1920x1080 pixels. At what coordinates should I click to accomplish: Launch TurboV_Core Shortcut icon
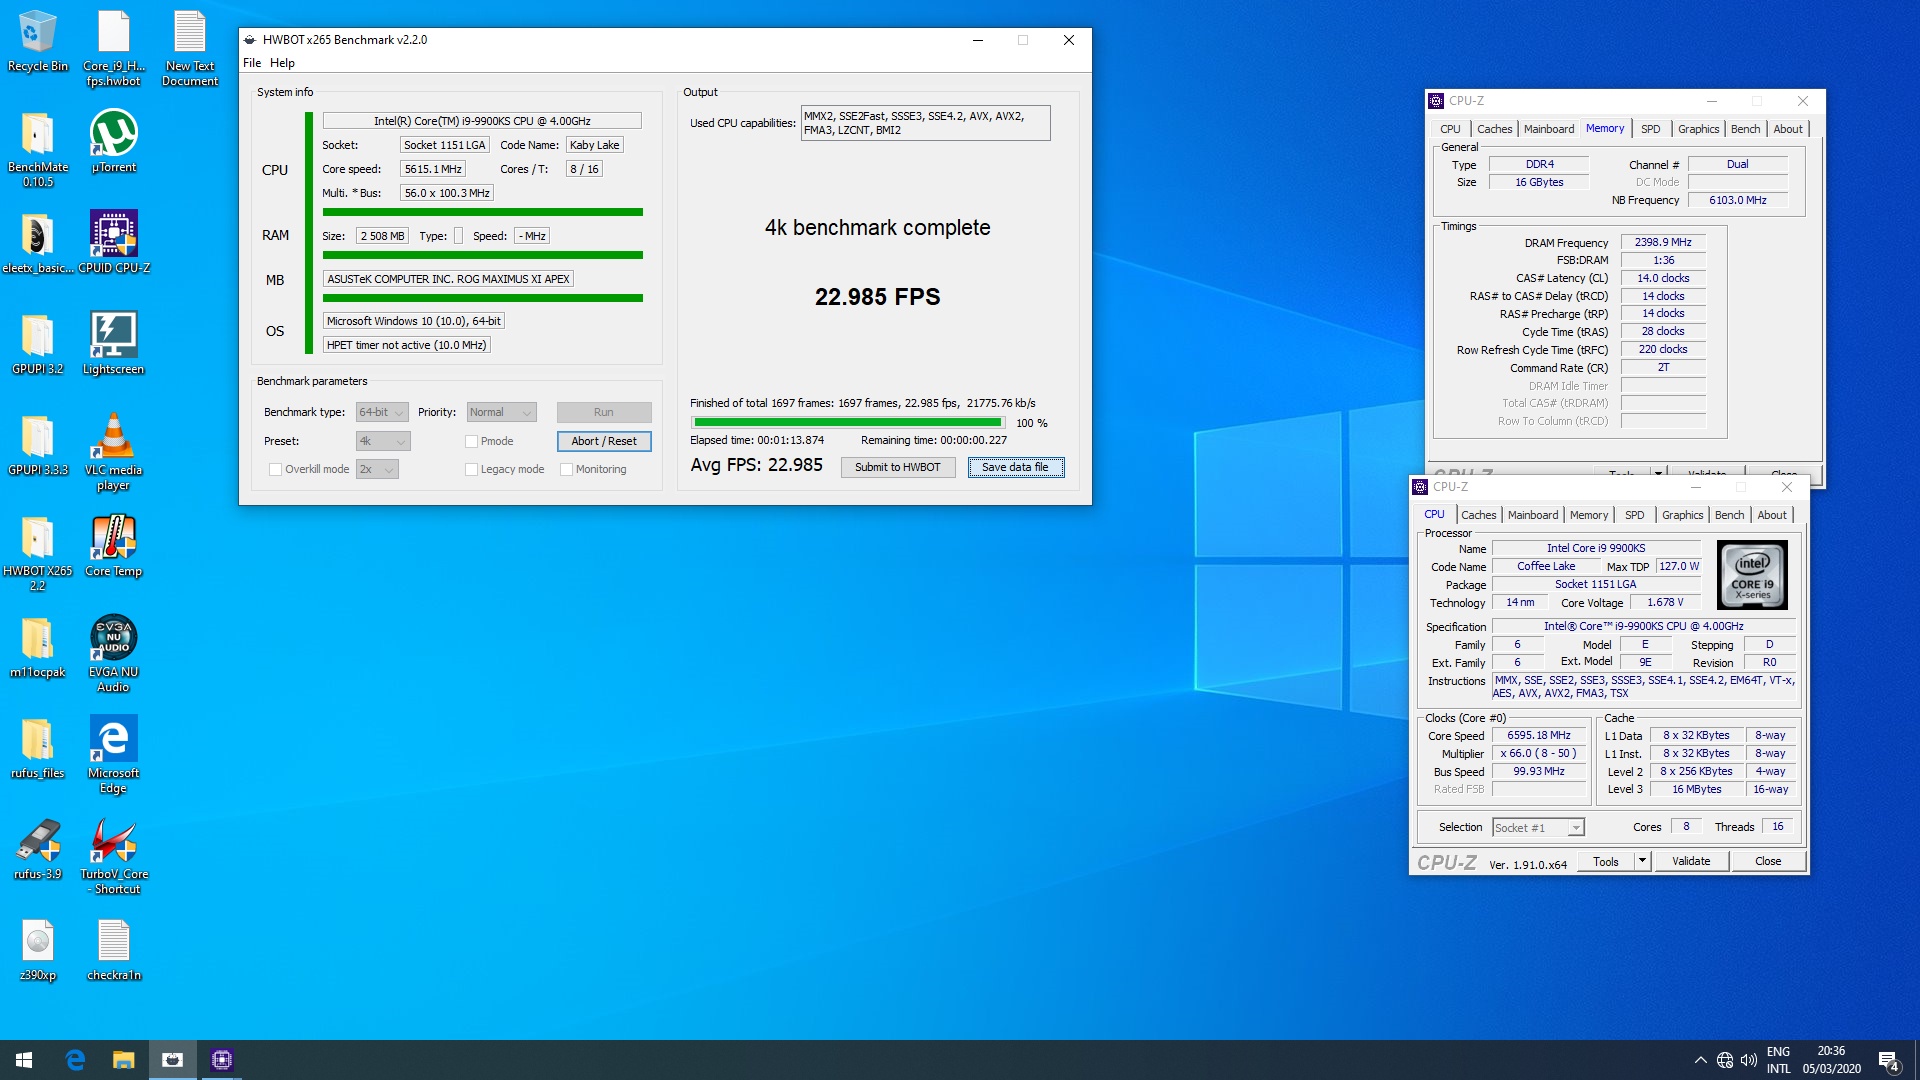(x=114, y=856)
